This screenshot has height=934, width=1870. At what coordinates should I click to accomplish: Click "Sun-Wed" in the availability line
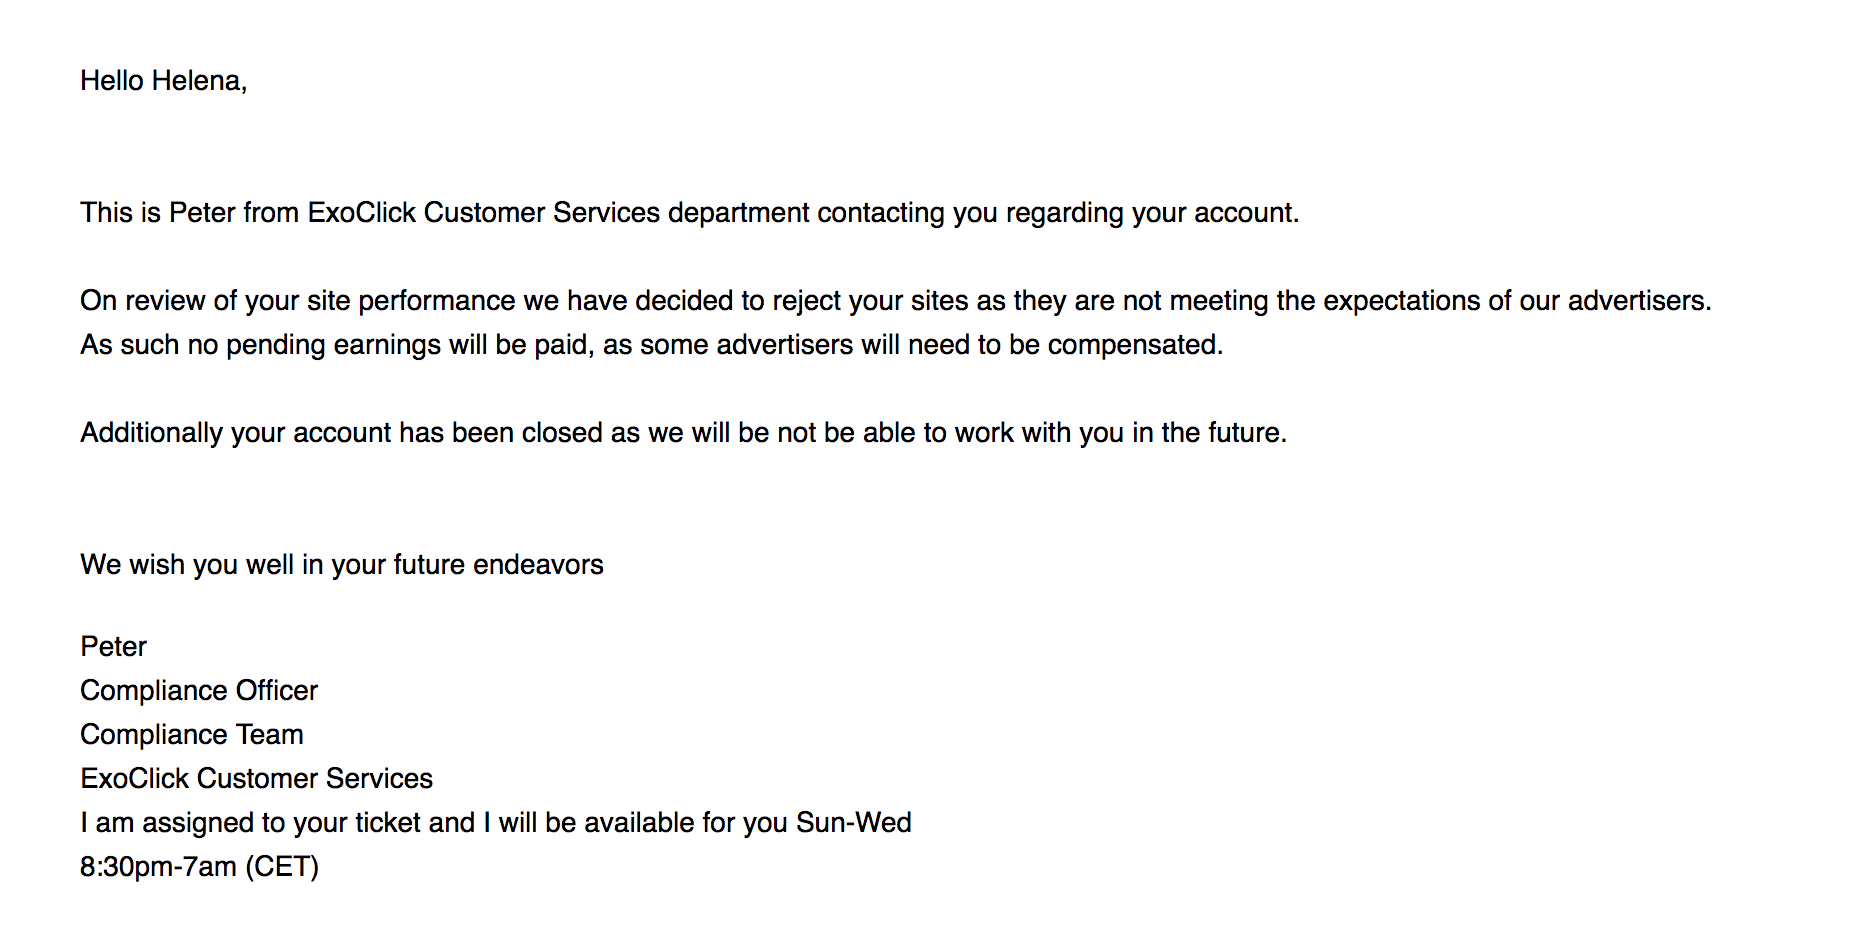point(853,823)
